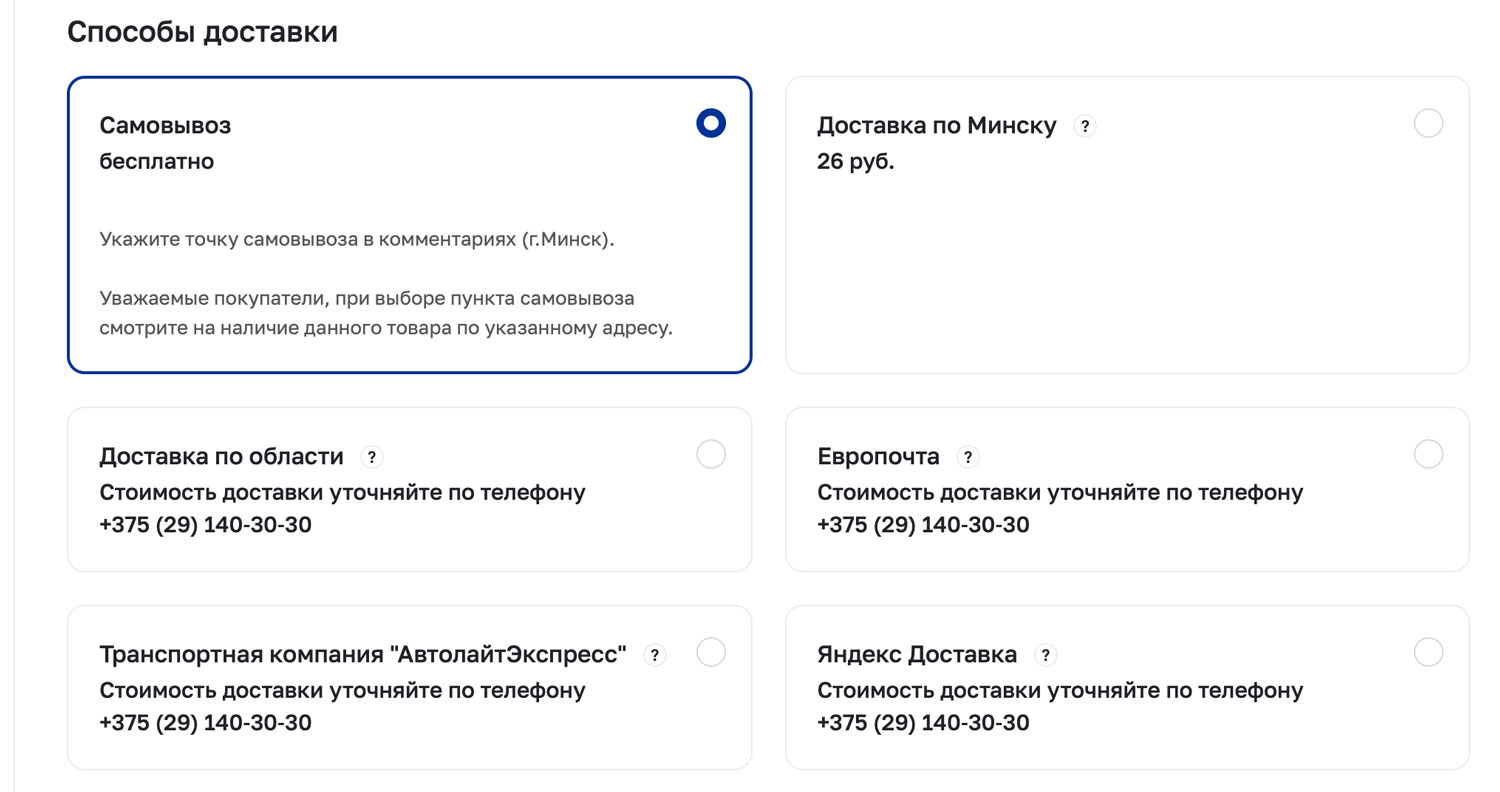The width and height of the screenshot is (1500, 792).
Task: Click the 26 руб. price text
Action: tap(855, 162)
